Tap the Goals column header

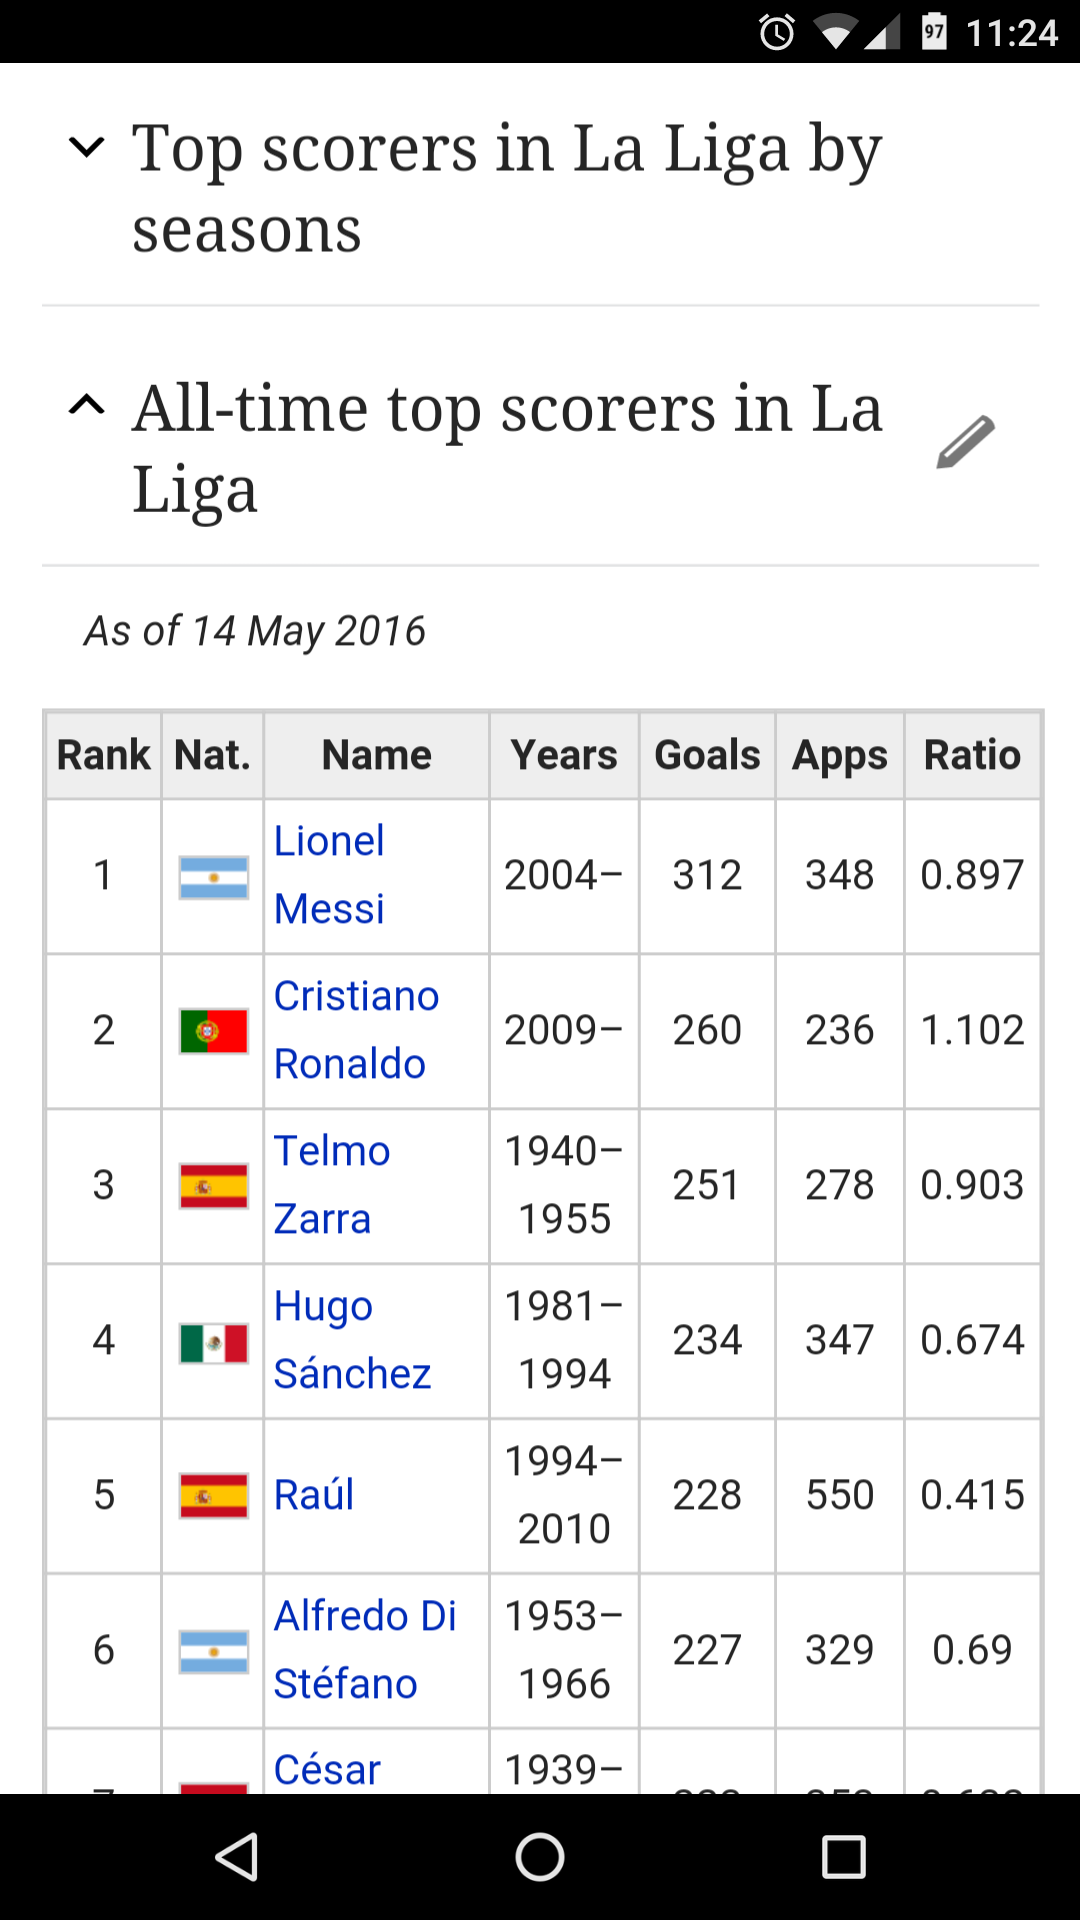[x=707, y=755]
